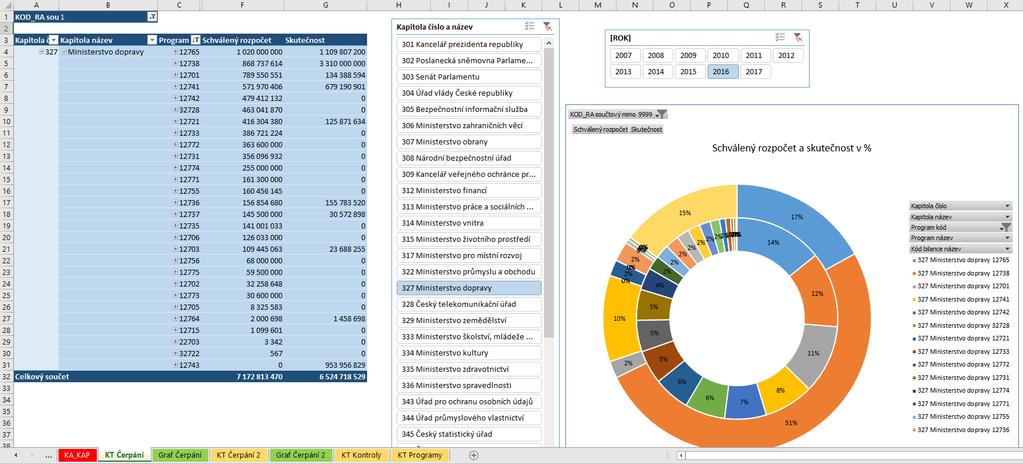Select year 2012 in ROK slicer
This screenshot has height=464, width=1023.
tap(787, 55)
